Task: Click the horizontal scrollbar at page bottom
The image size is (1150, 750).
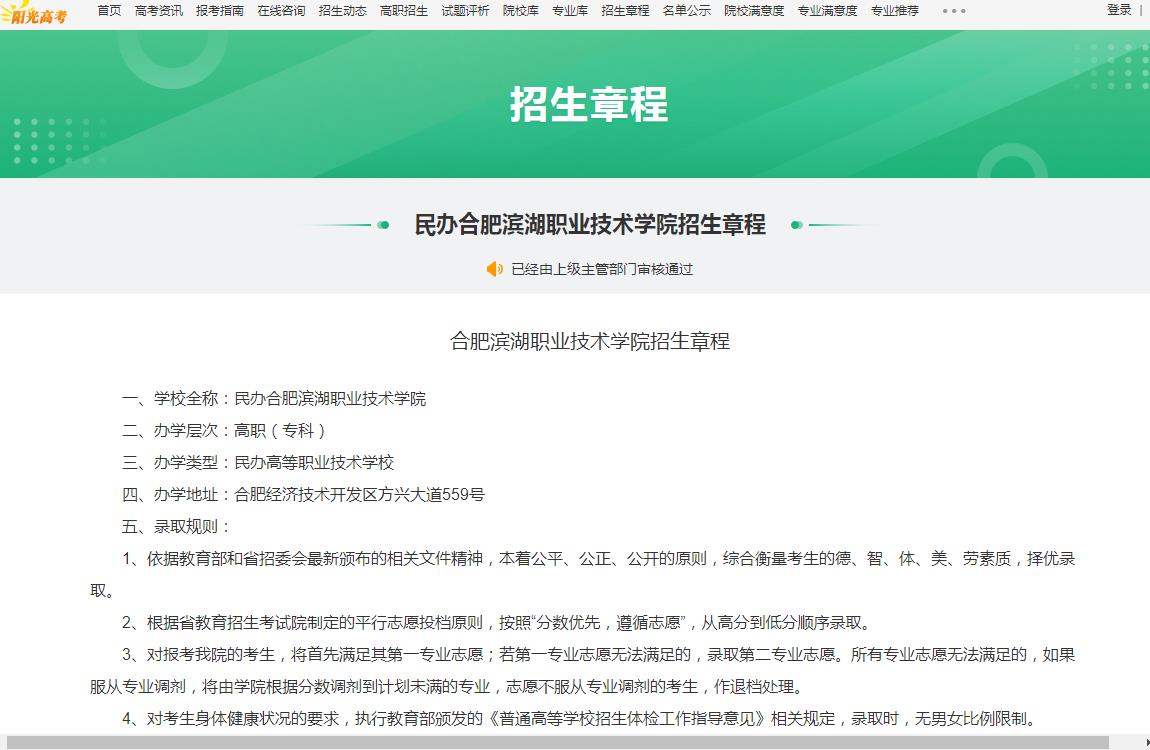Action: pyautogui.click(x=557, y=743)
